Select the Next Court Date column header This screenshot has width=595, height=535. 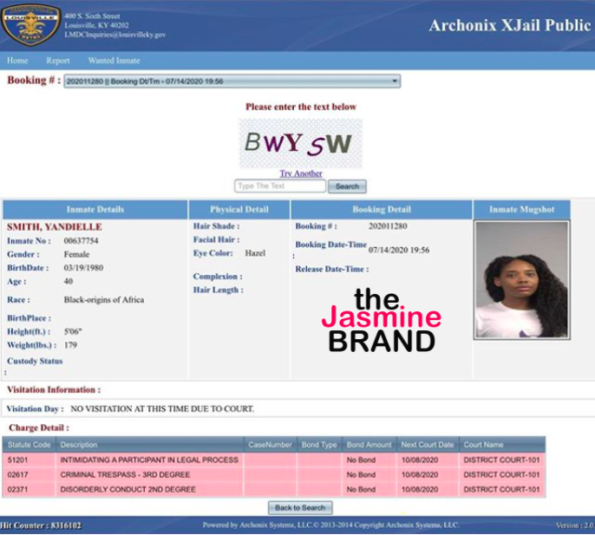[428, 445]
